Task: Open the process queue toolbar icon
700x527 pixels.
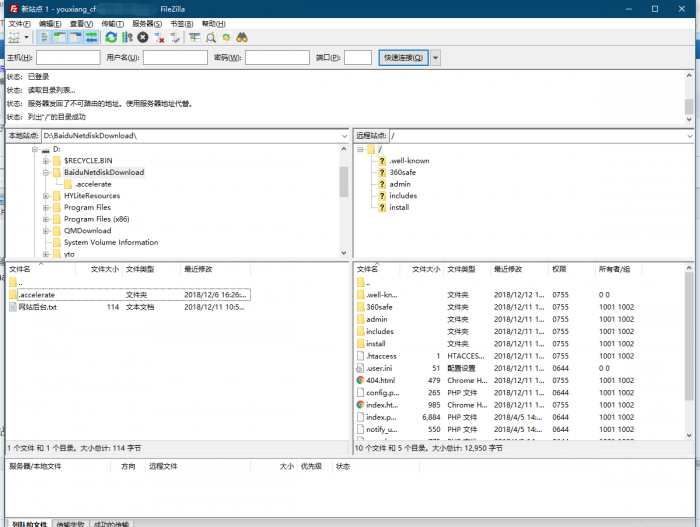Action: [127, 37]
